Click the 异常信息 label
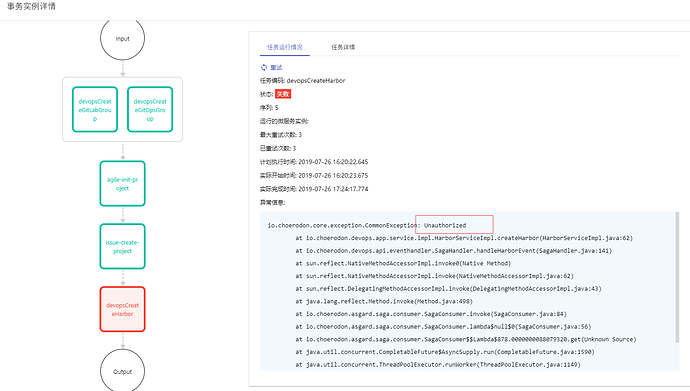The height and width of the screenshot is (391, 690). pos(272,203)
